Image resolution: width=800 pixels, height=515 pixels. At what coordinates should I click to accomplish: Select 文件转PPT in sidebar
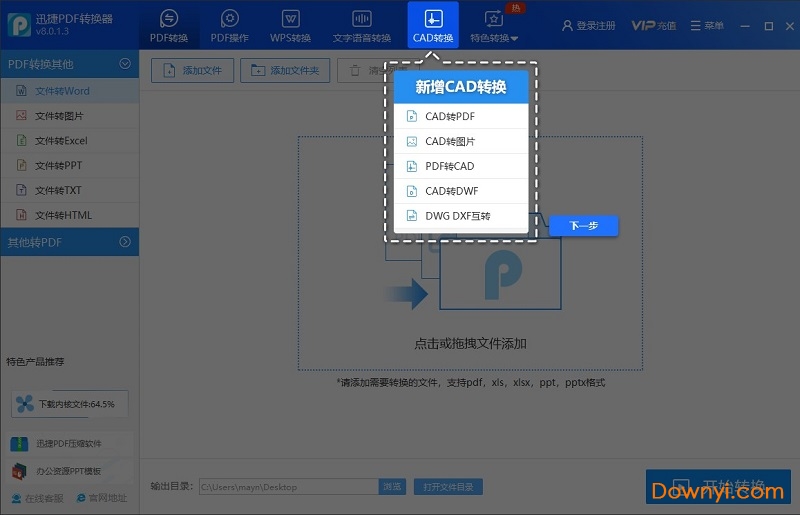coord(69,165)
